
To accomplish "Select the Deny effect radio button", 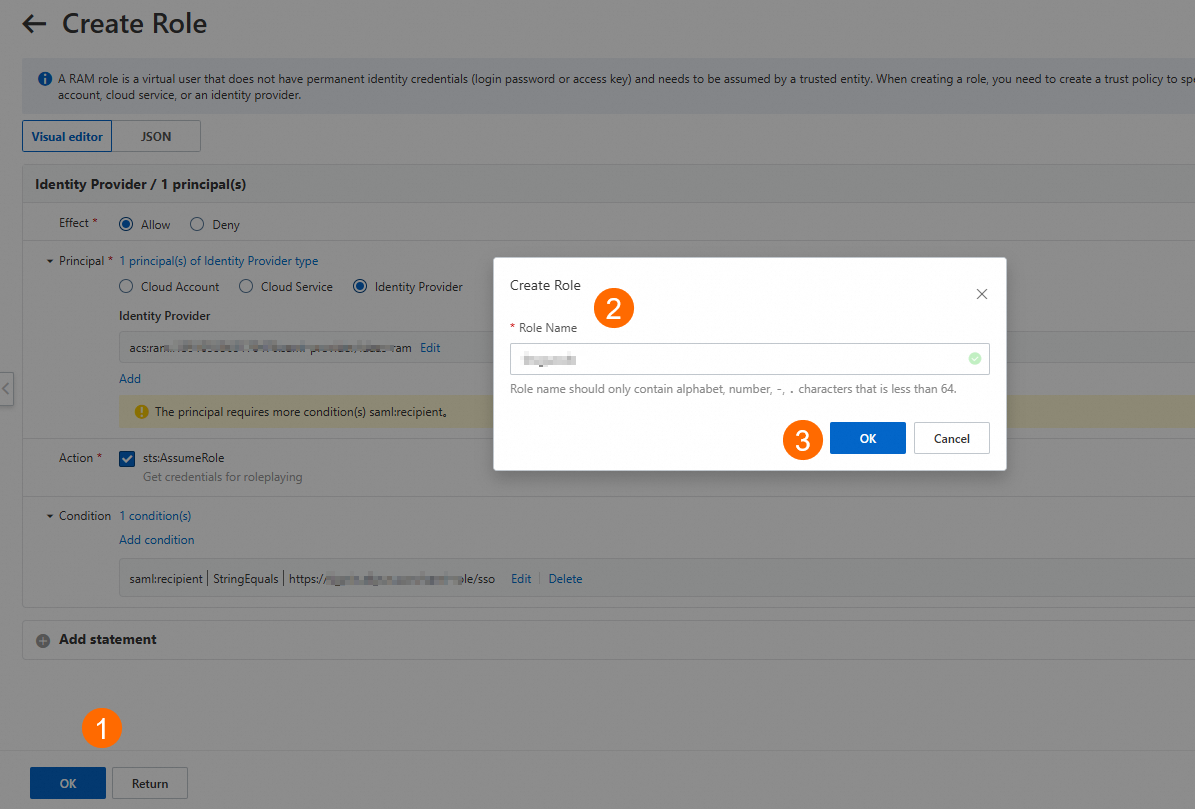I will 197,224.
